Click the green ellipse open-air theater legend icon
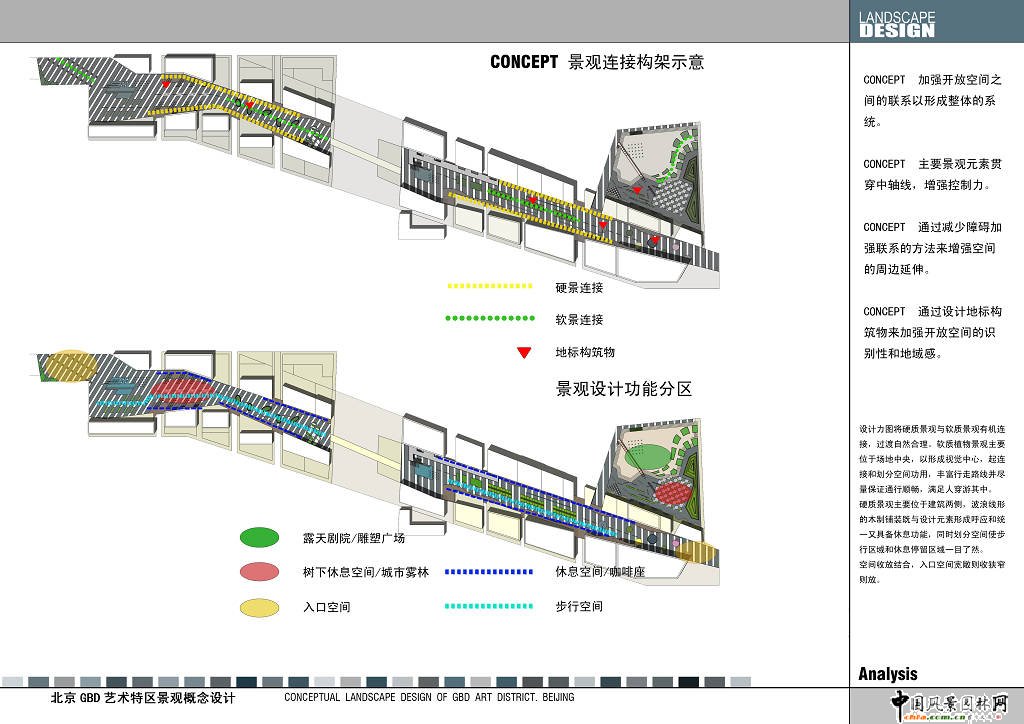 (259, 538)
